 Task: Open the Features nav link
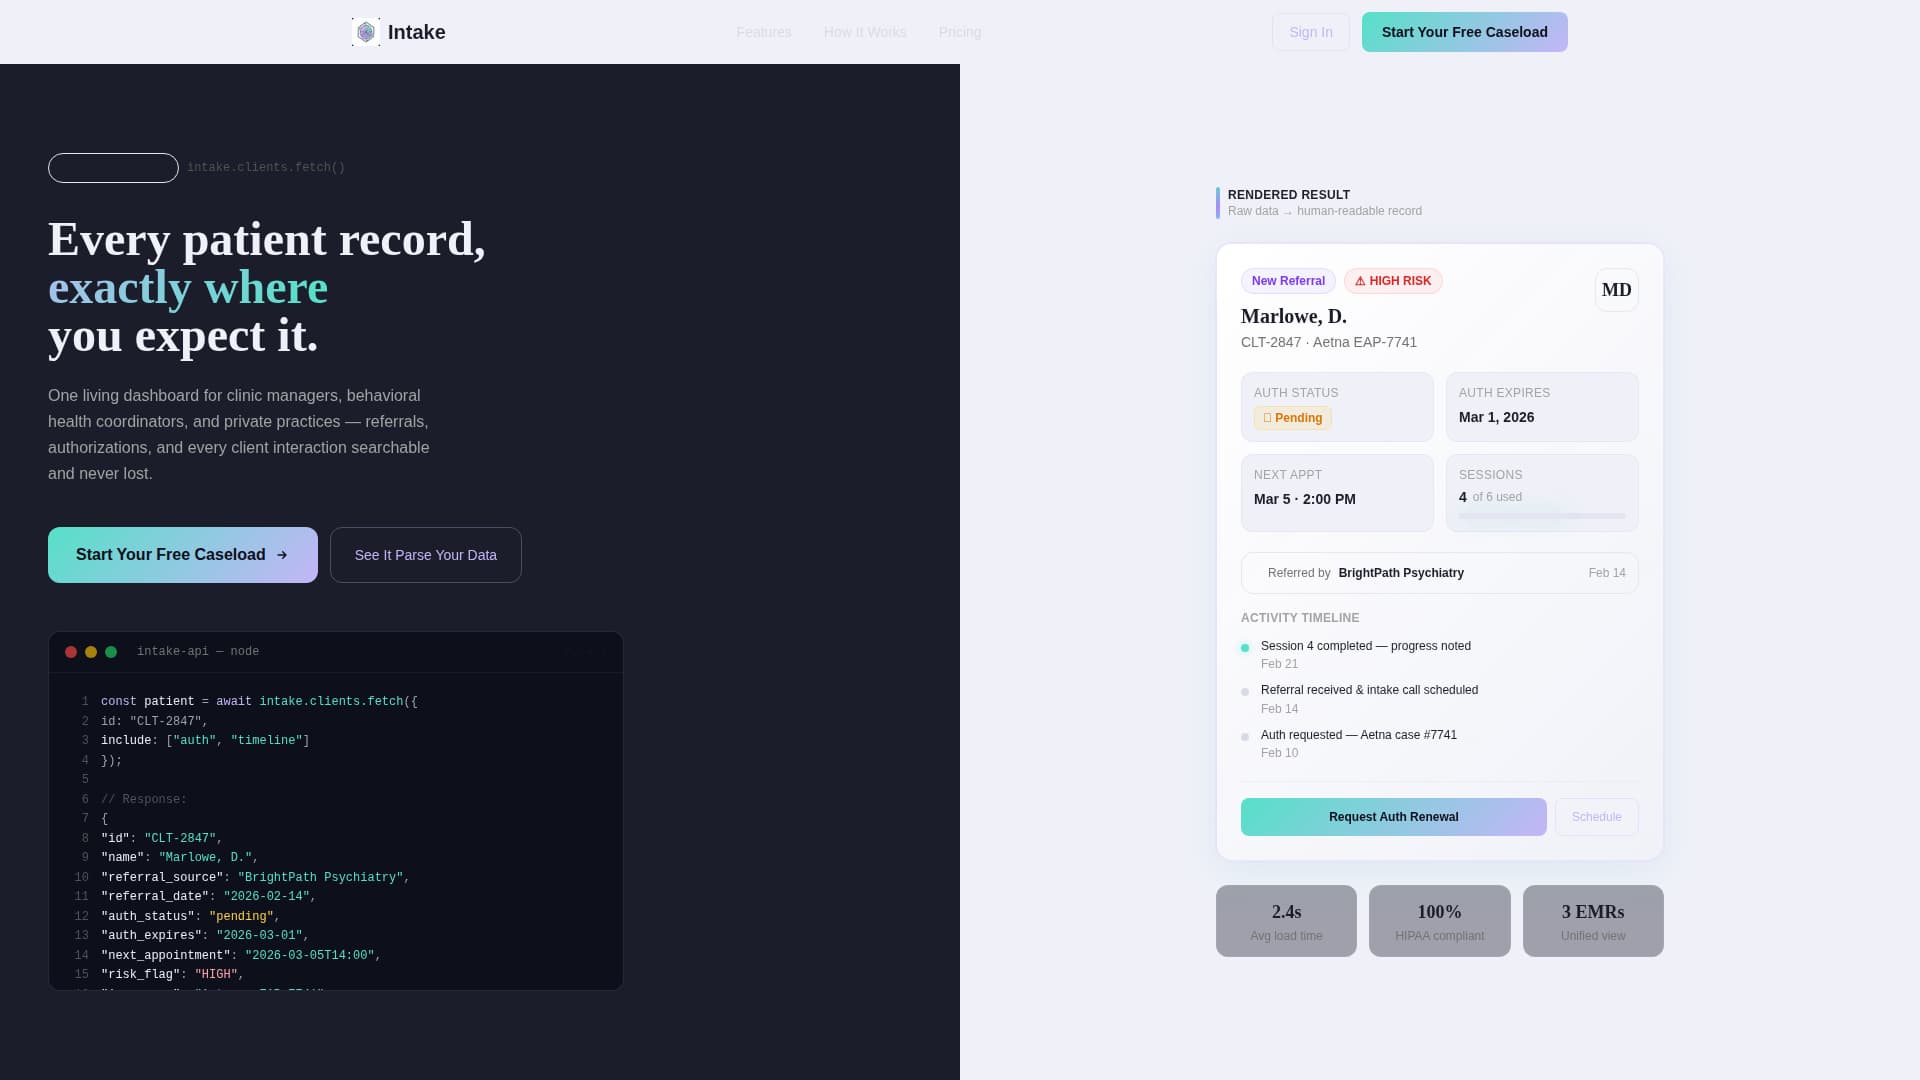point(764,32)
